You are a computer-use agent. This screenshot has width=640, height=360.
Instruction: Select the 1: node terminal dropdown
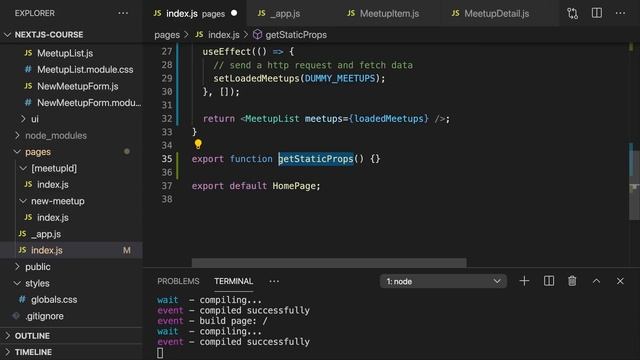[x=443, y=281]
